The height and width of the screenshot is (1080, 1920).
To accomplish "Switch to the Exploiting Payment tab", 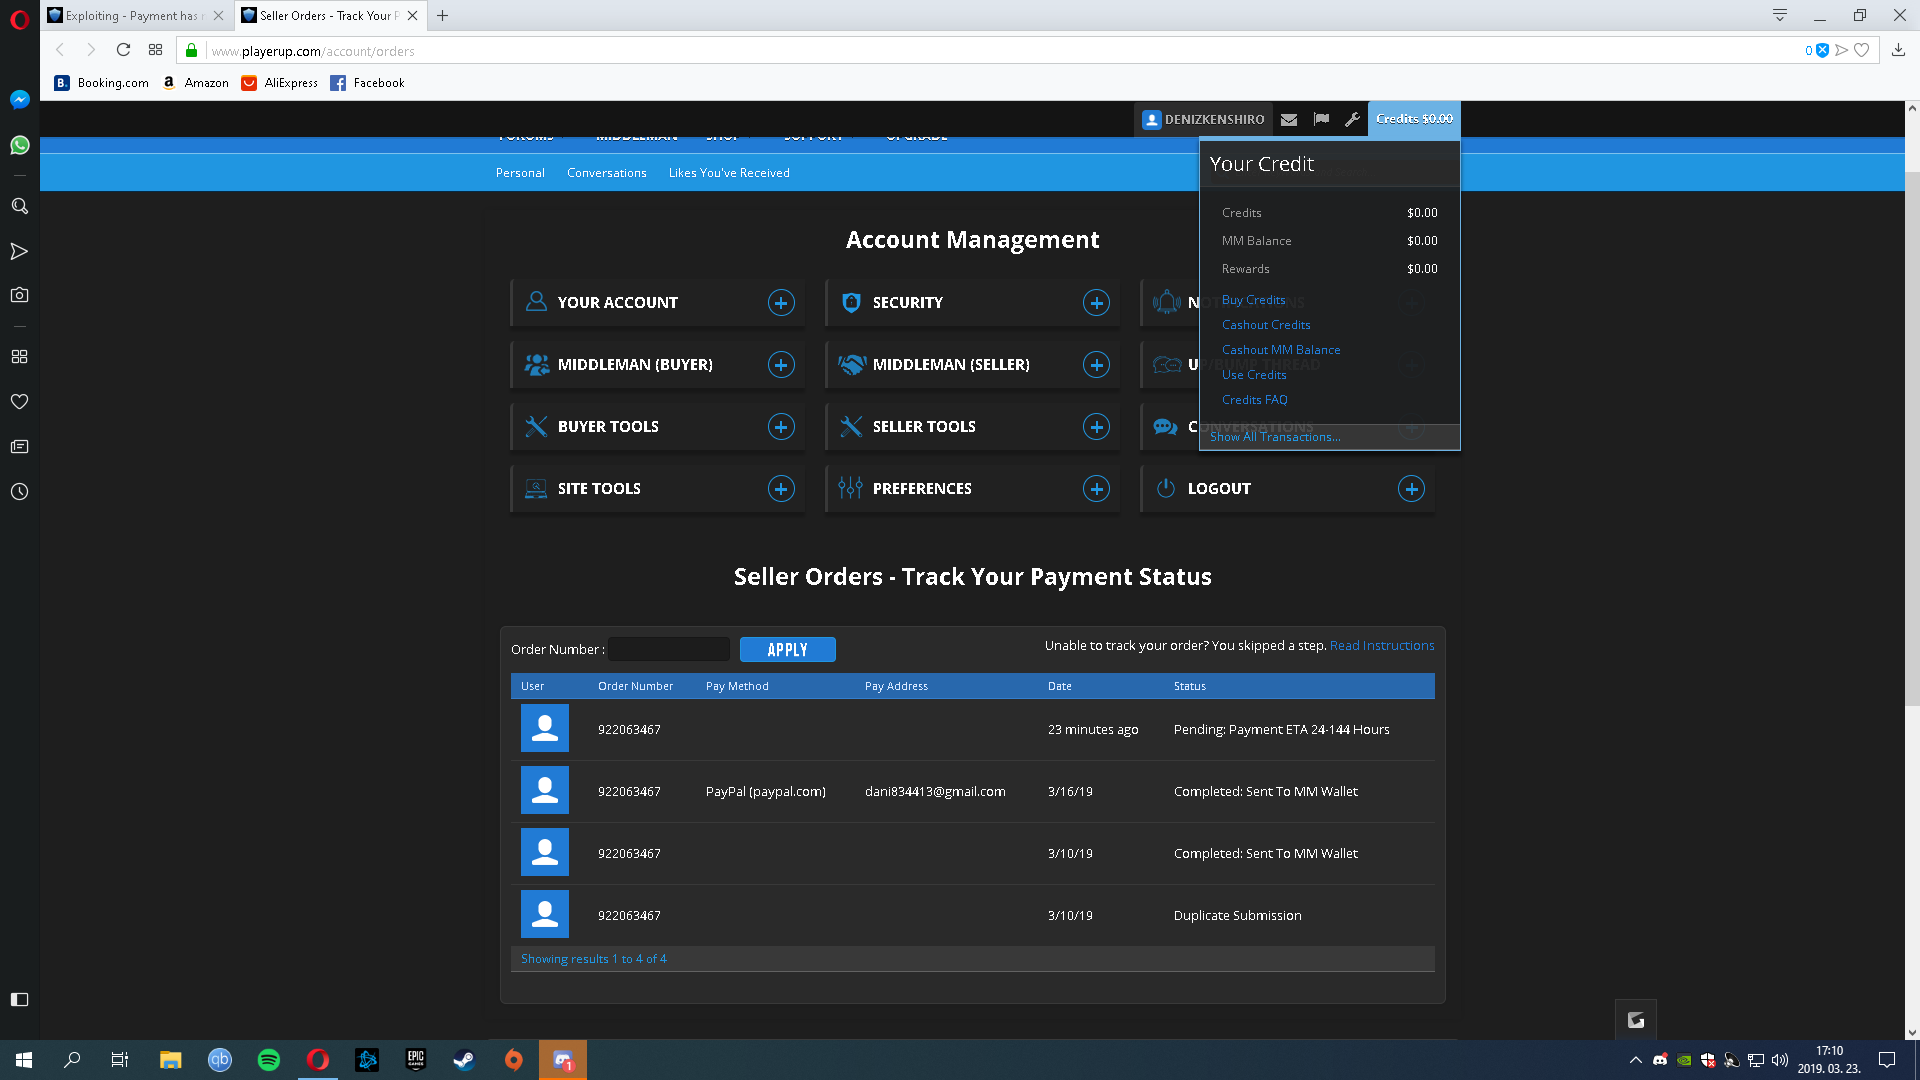I will tap(130, 15).
